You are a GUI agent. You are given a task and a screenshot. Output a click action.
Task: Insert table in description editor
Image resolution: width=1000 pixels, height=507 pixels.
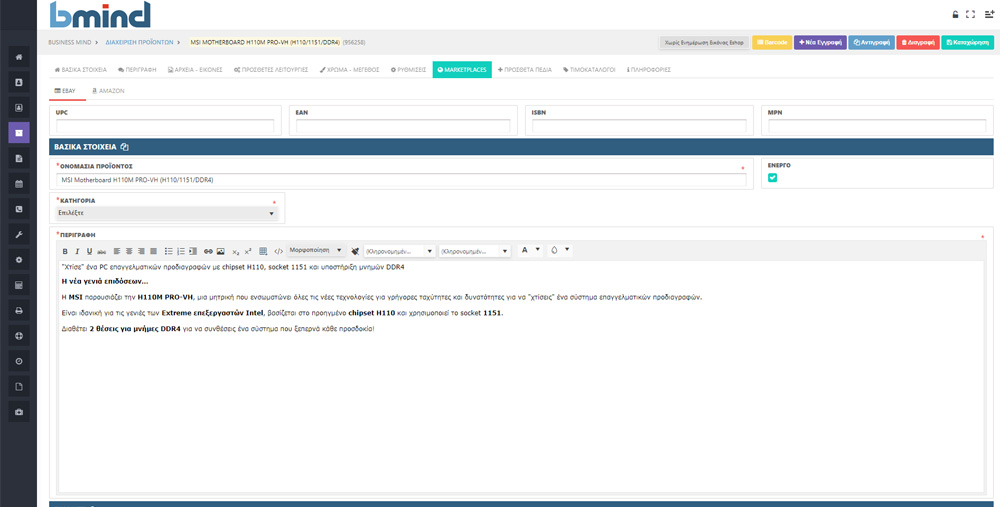[263, 251]
